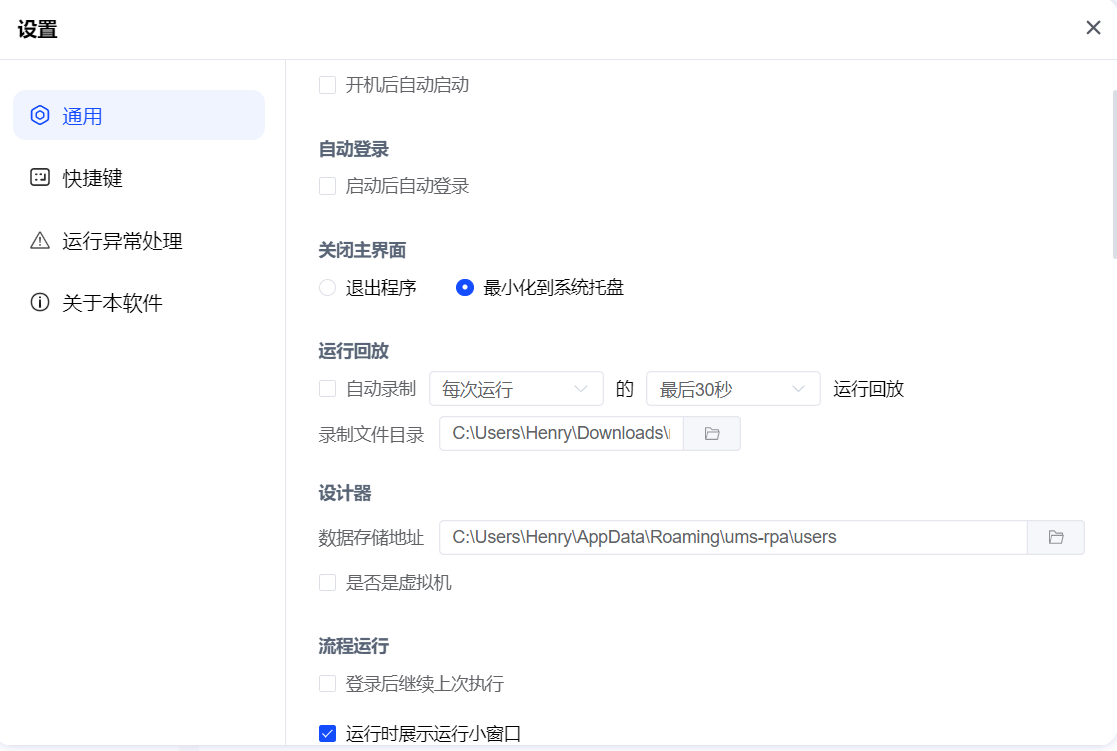This screenshot has width=1117, height=751.
Task: Click the hexagon icon beside 通用
Action: (x=40, y=115)
